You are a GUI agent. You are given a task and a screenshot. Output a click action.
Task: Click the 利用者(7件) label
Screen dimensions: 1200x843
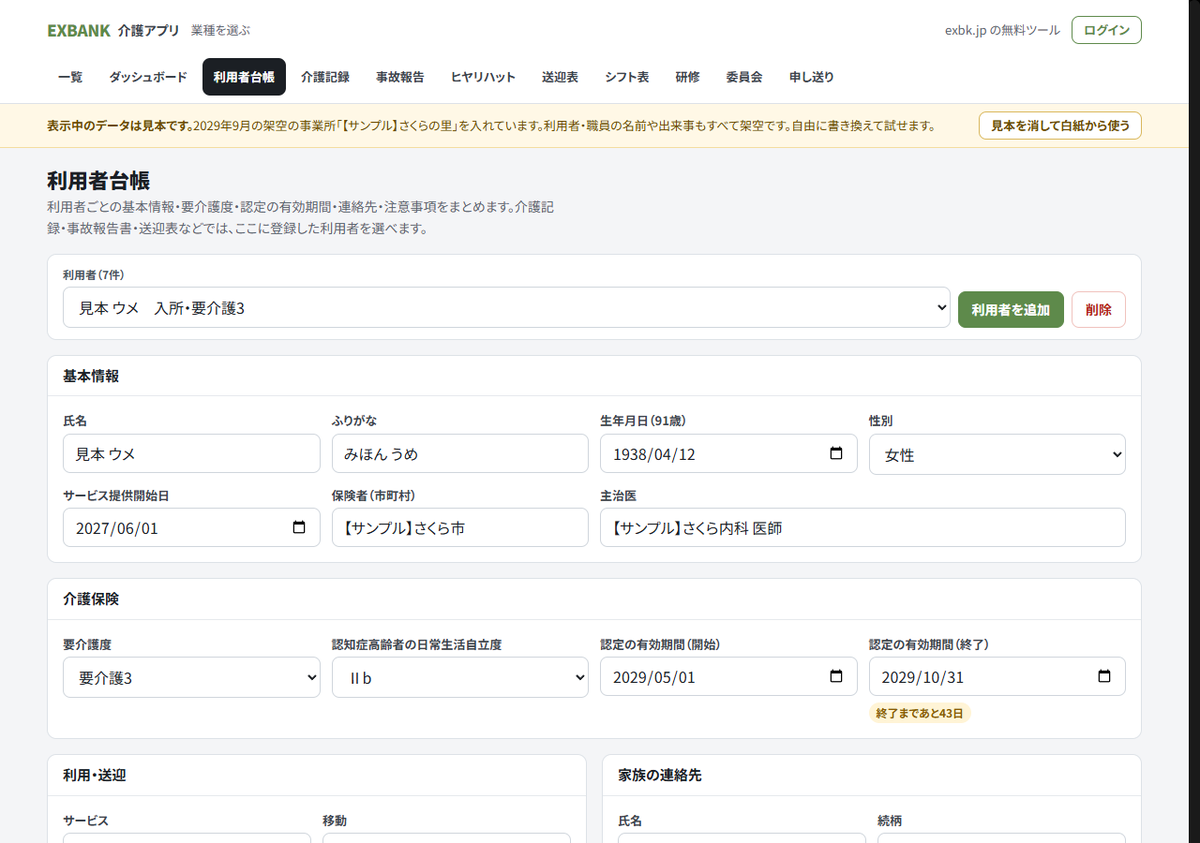93,274
